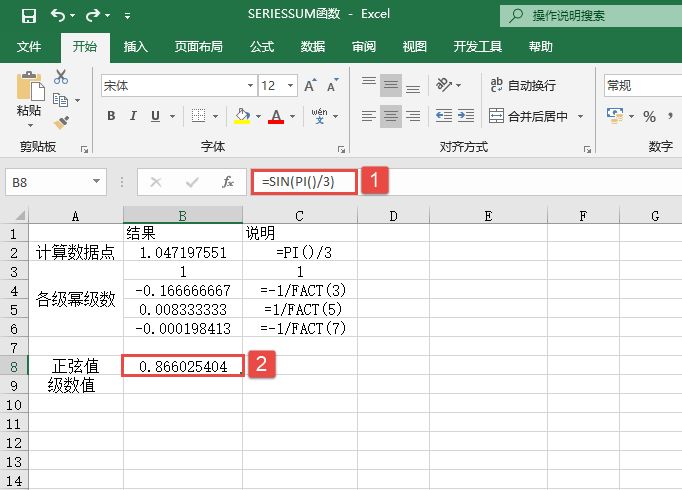682x490 pixels.
Task: Click the Save icon in quick access toolbar
Action: 29,16
